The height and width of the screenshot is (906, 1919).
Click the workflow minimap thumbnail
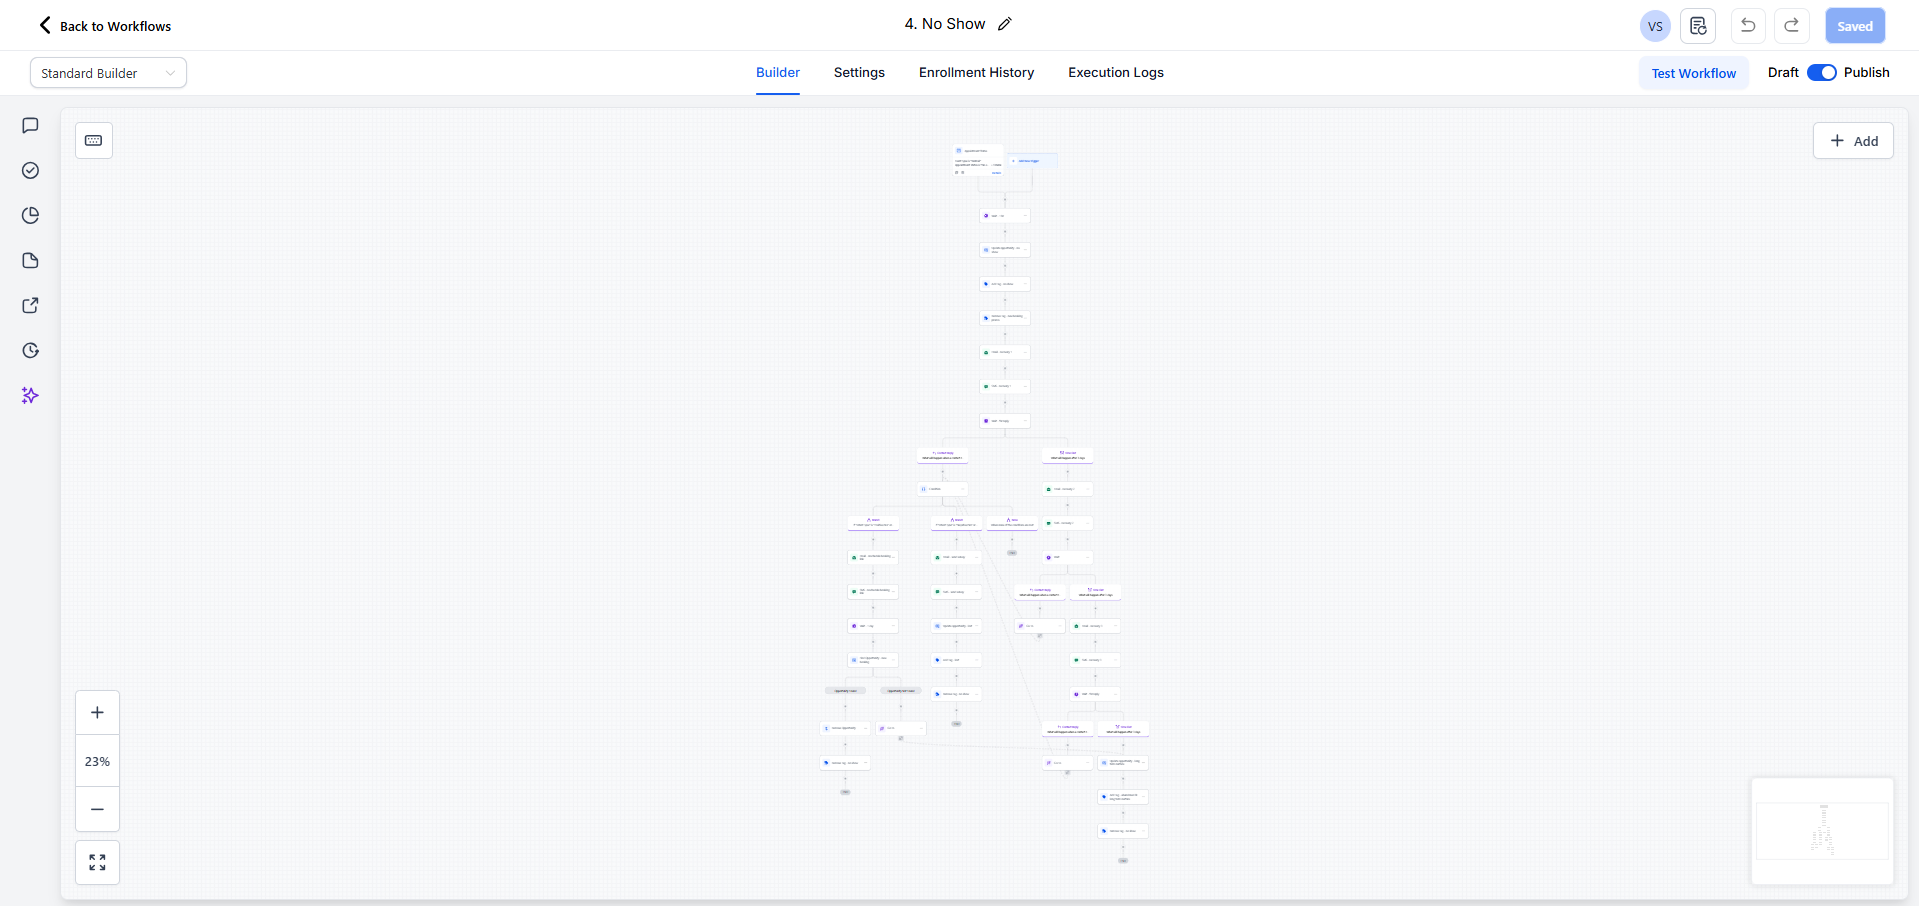pos(1822,831)
